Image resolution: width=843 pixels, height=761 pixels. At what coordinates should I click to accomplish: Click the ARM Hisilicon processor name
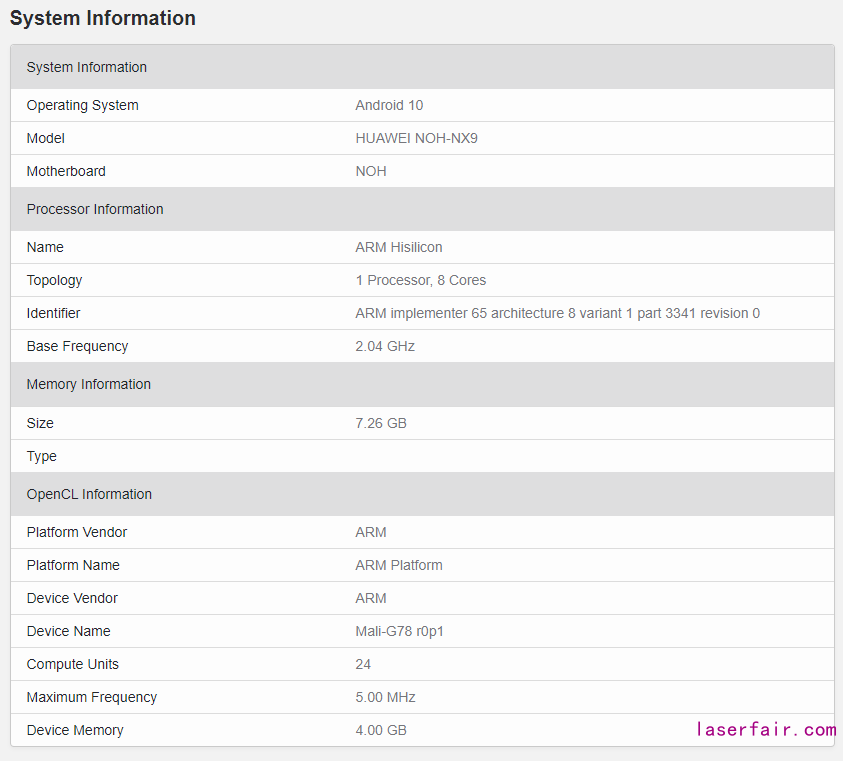pos(398,247)
